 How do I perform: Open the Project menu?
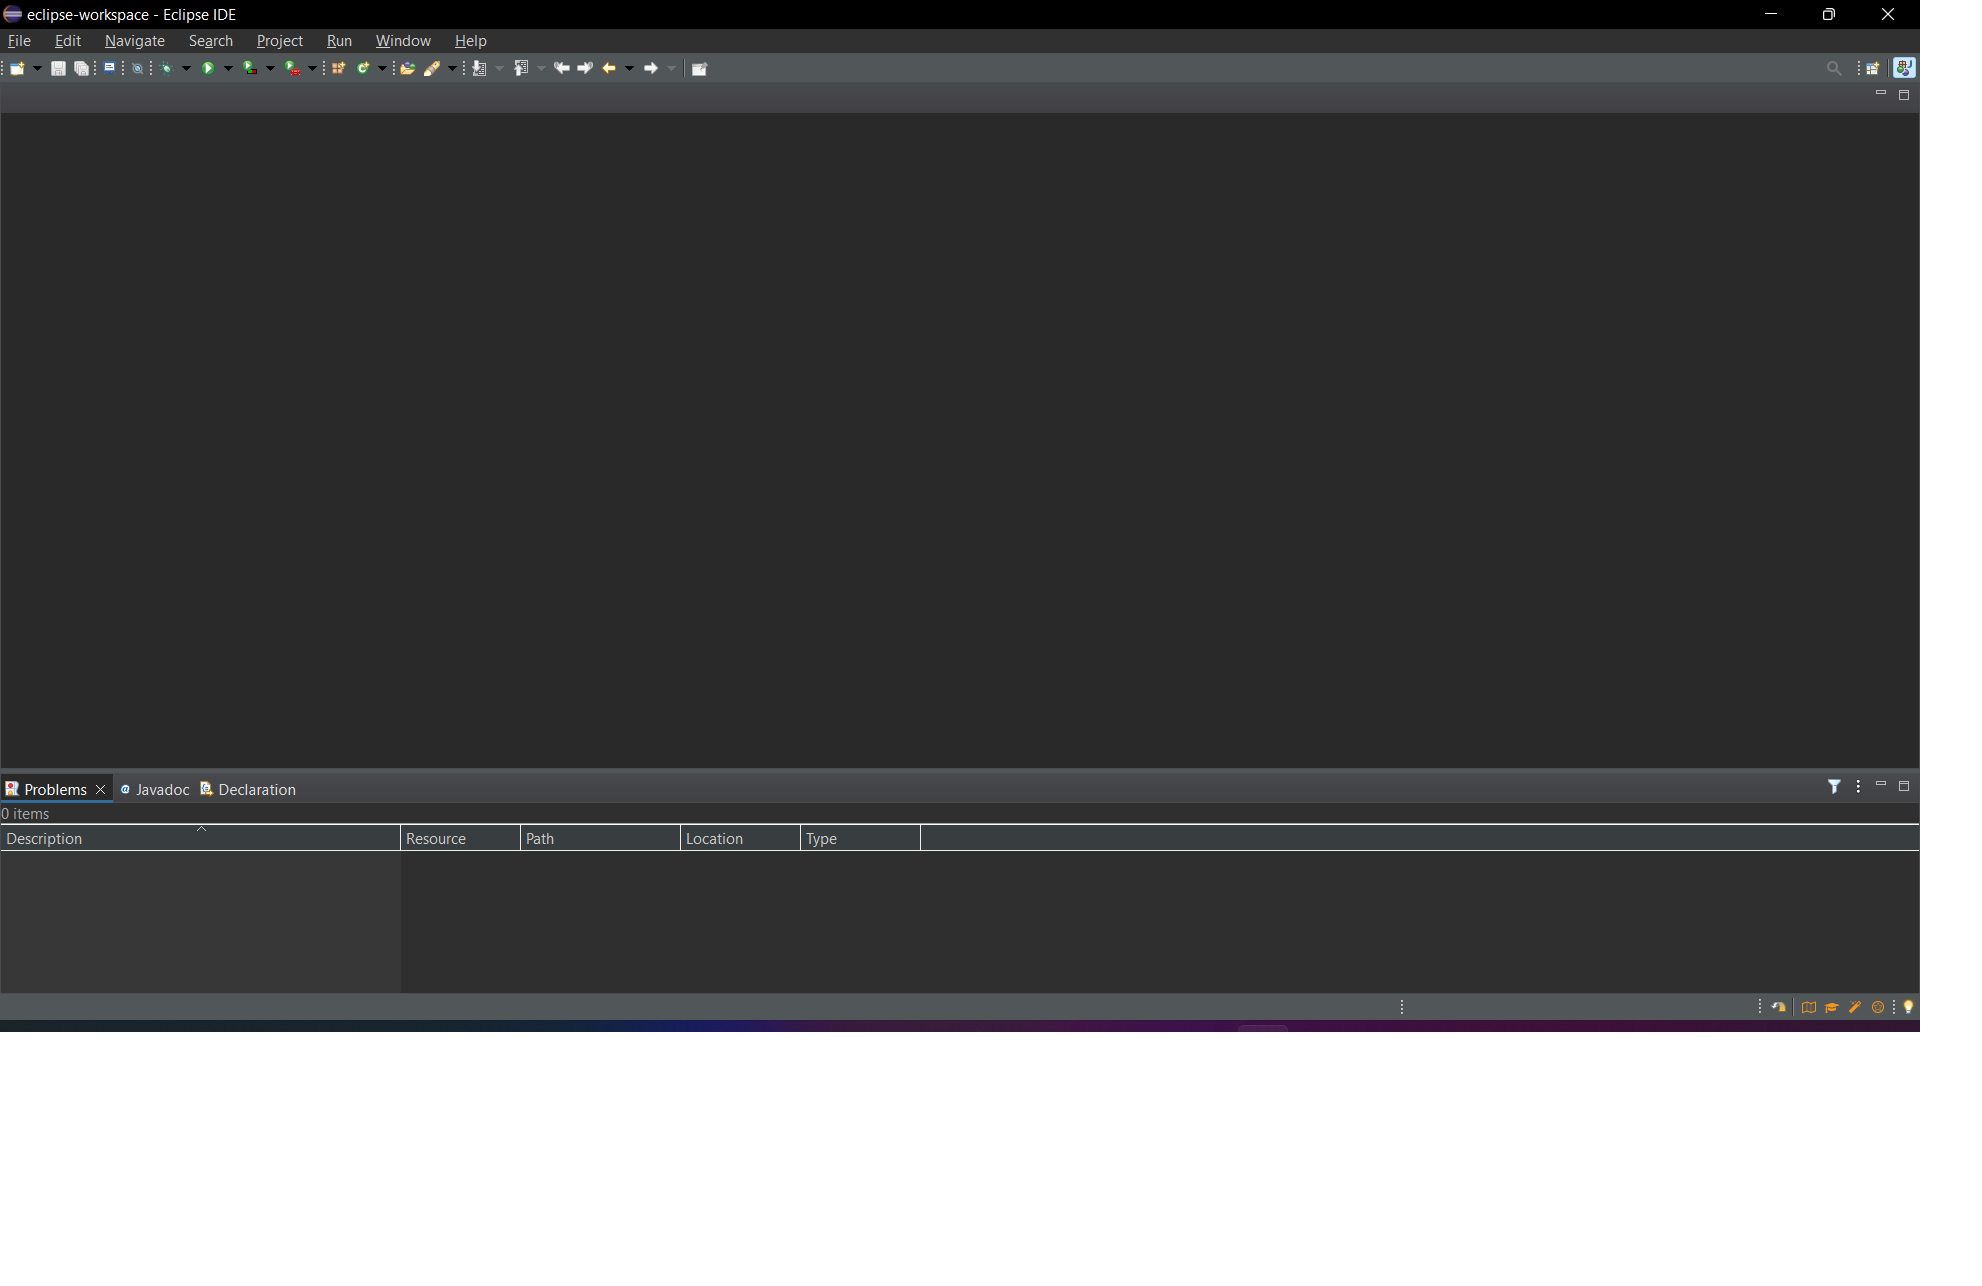[x=277, y=40]
